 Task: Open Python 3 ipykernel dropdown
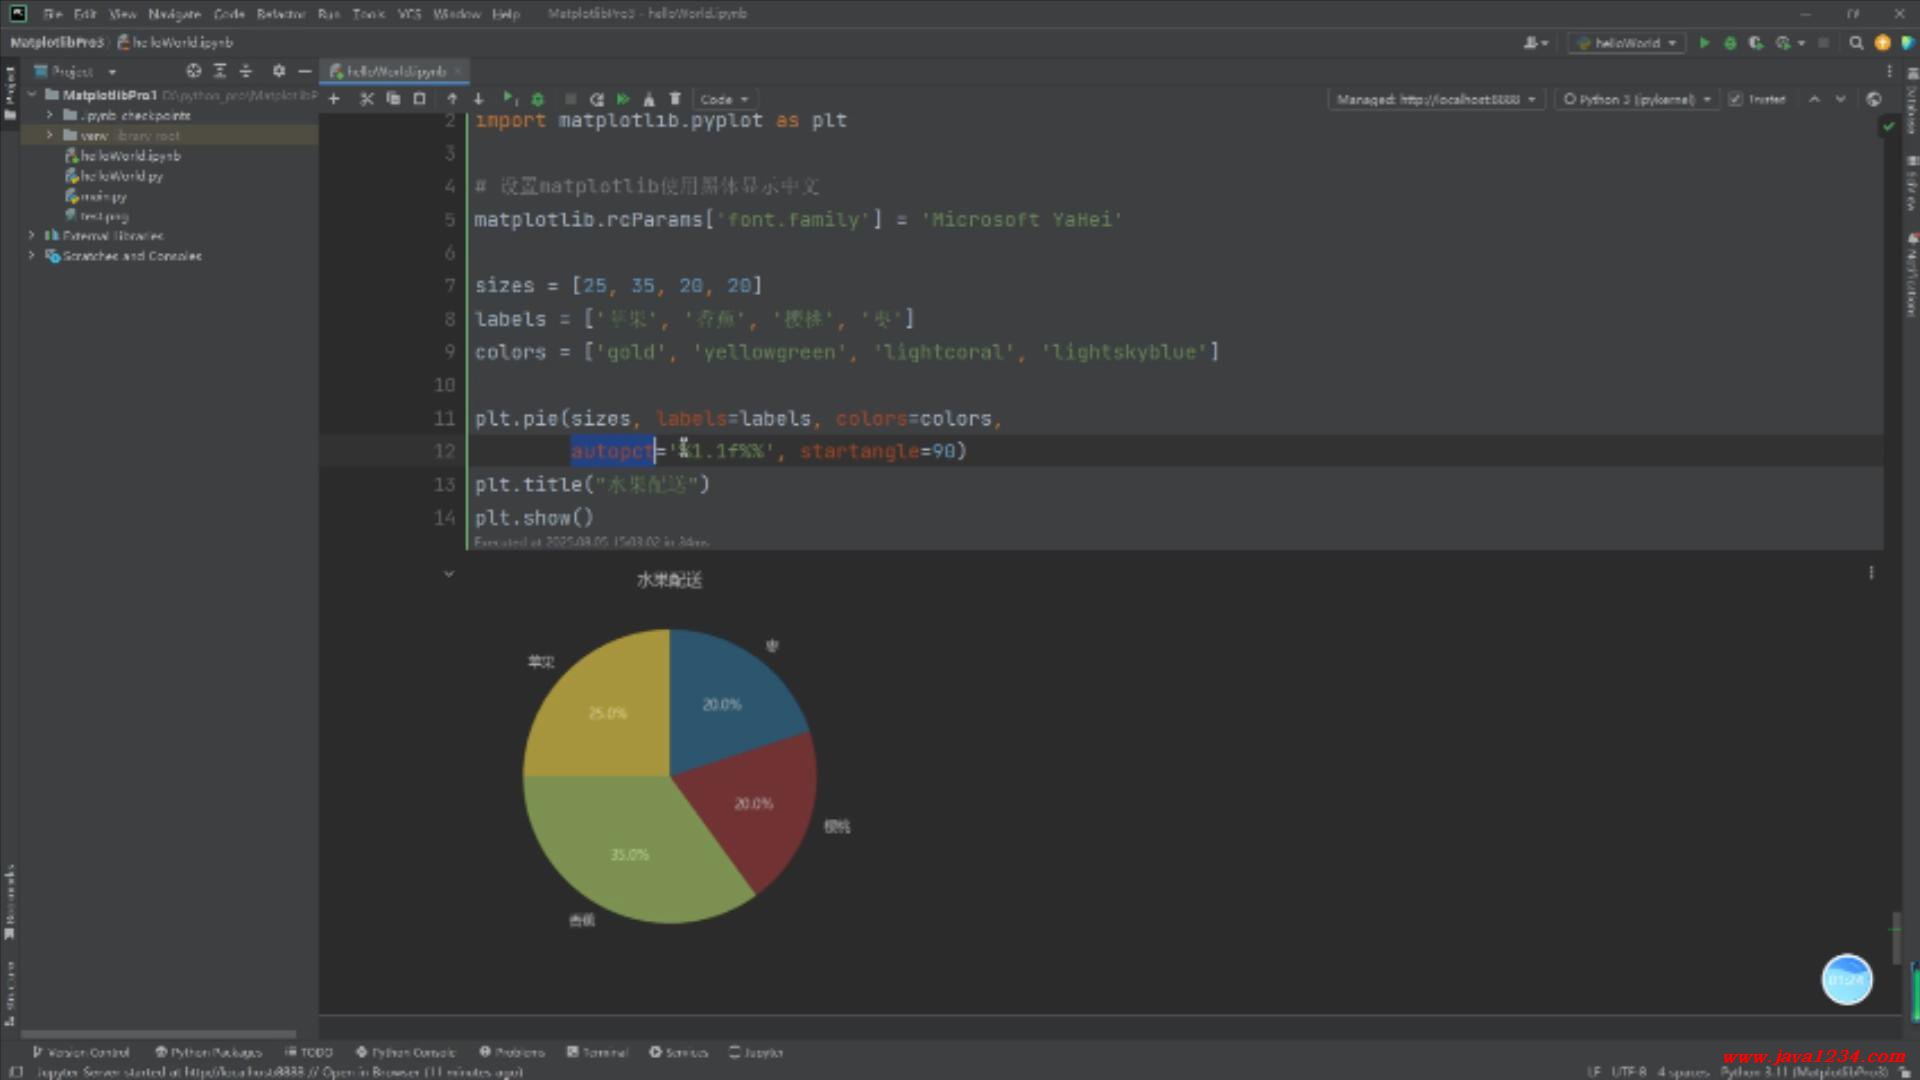1637,99
